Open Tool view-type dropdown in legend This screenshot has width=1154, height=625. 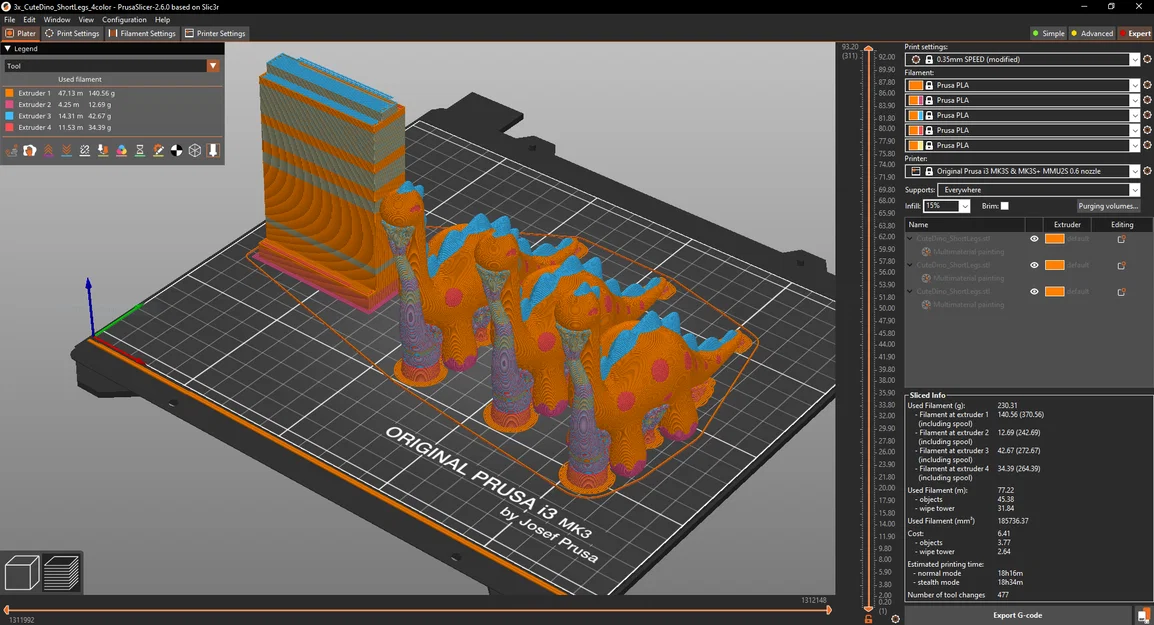point(213,66)
